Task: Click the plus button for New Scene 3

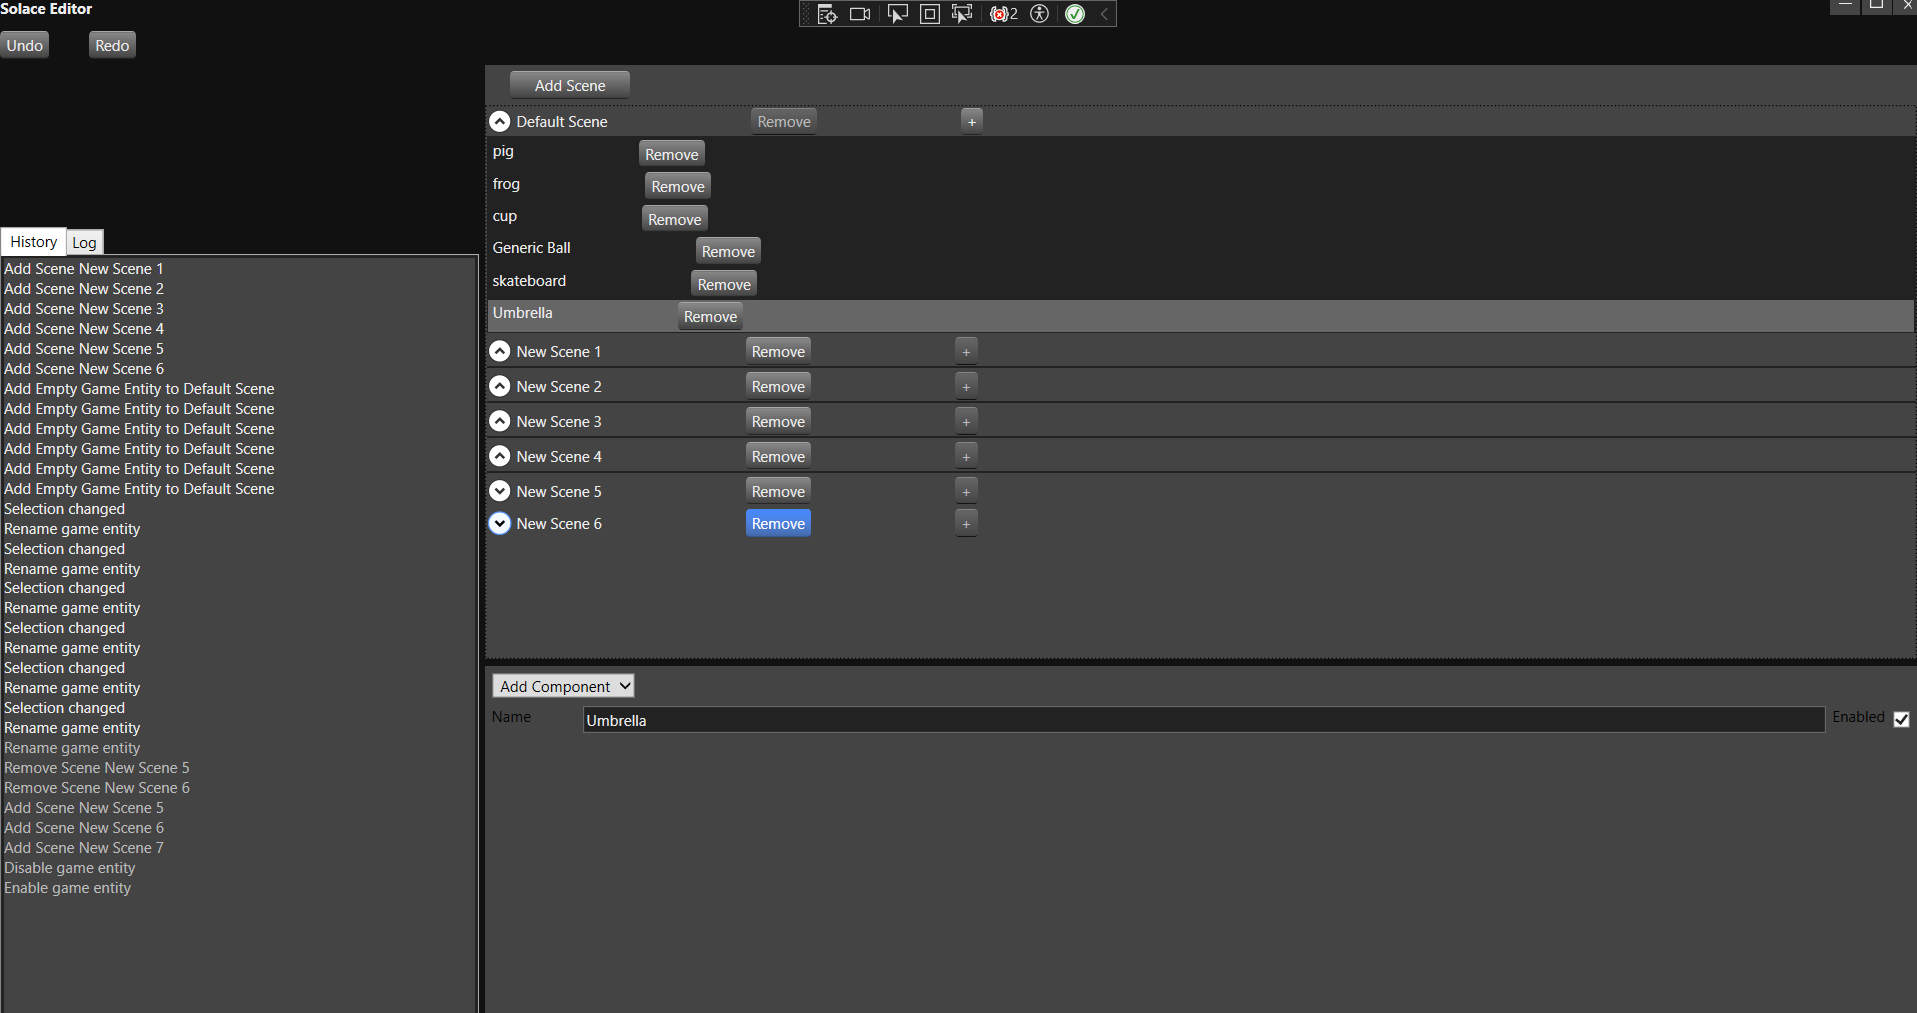Action: click(966, 422)
